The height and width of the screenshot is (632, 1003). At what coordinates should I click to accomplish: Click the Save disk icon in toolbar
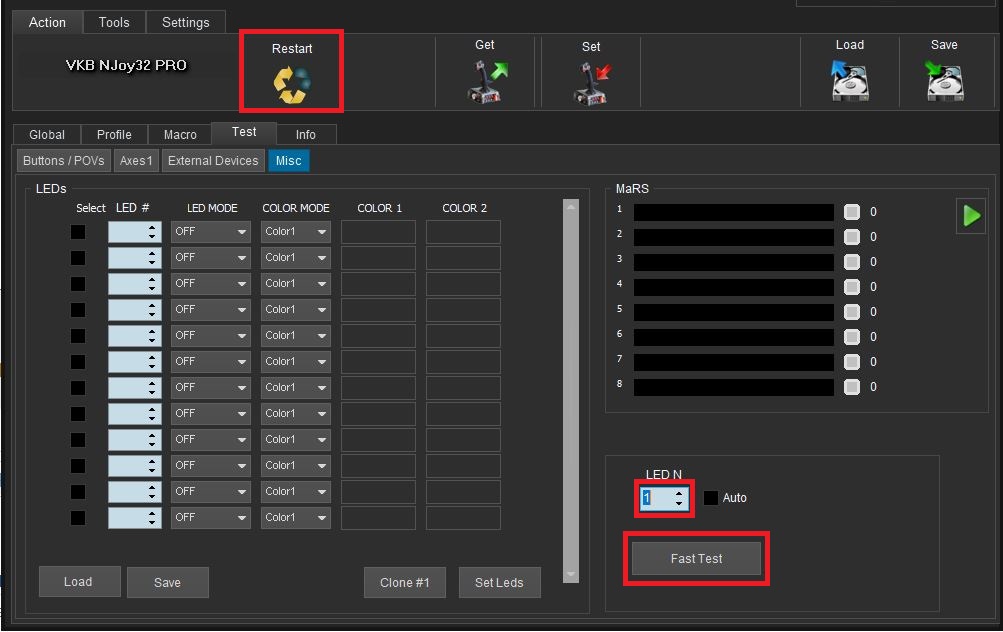pyautogui.click(x=944, y=82)
